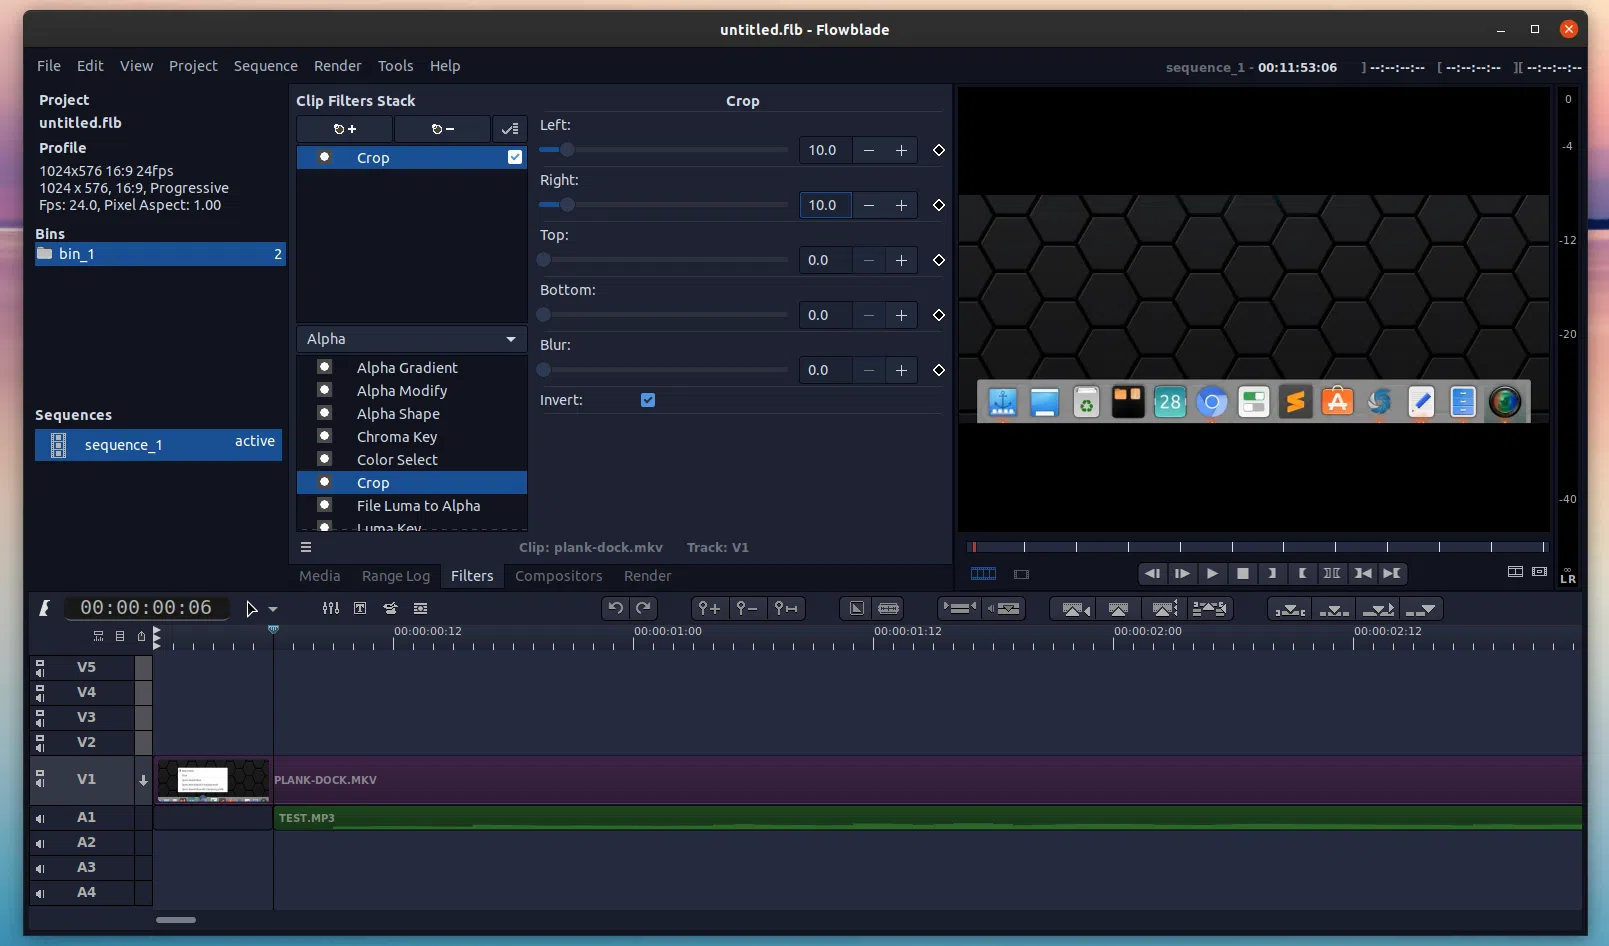Click the add filter button in the filters stack
Image resolution: width=1609 pixels, height=946 pixels.
coord(344,129)
